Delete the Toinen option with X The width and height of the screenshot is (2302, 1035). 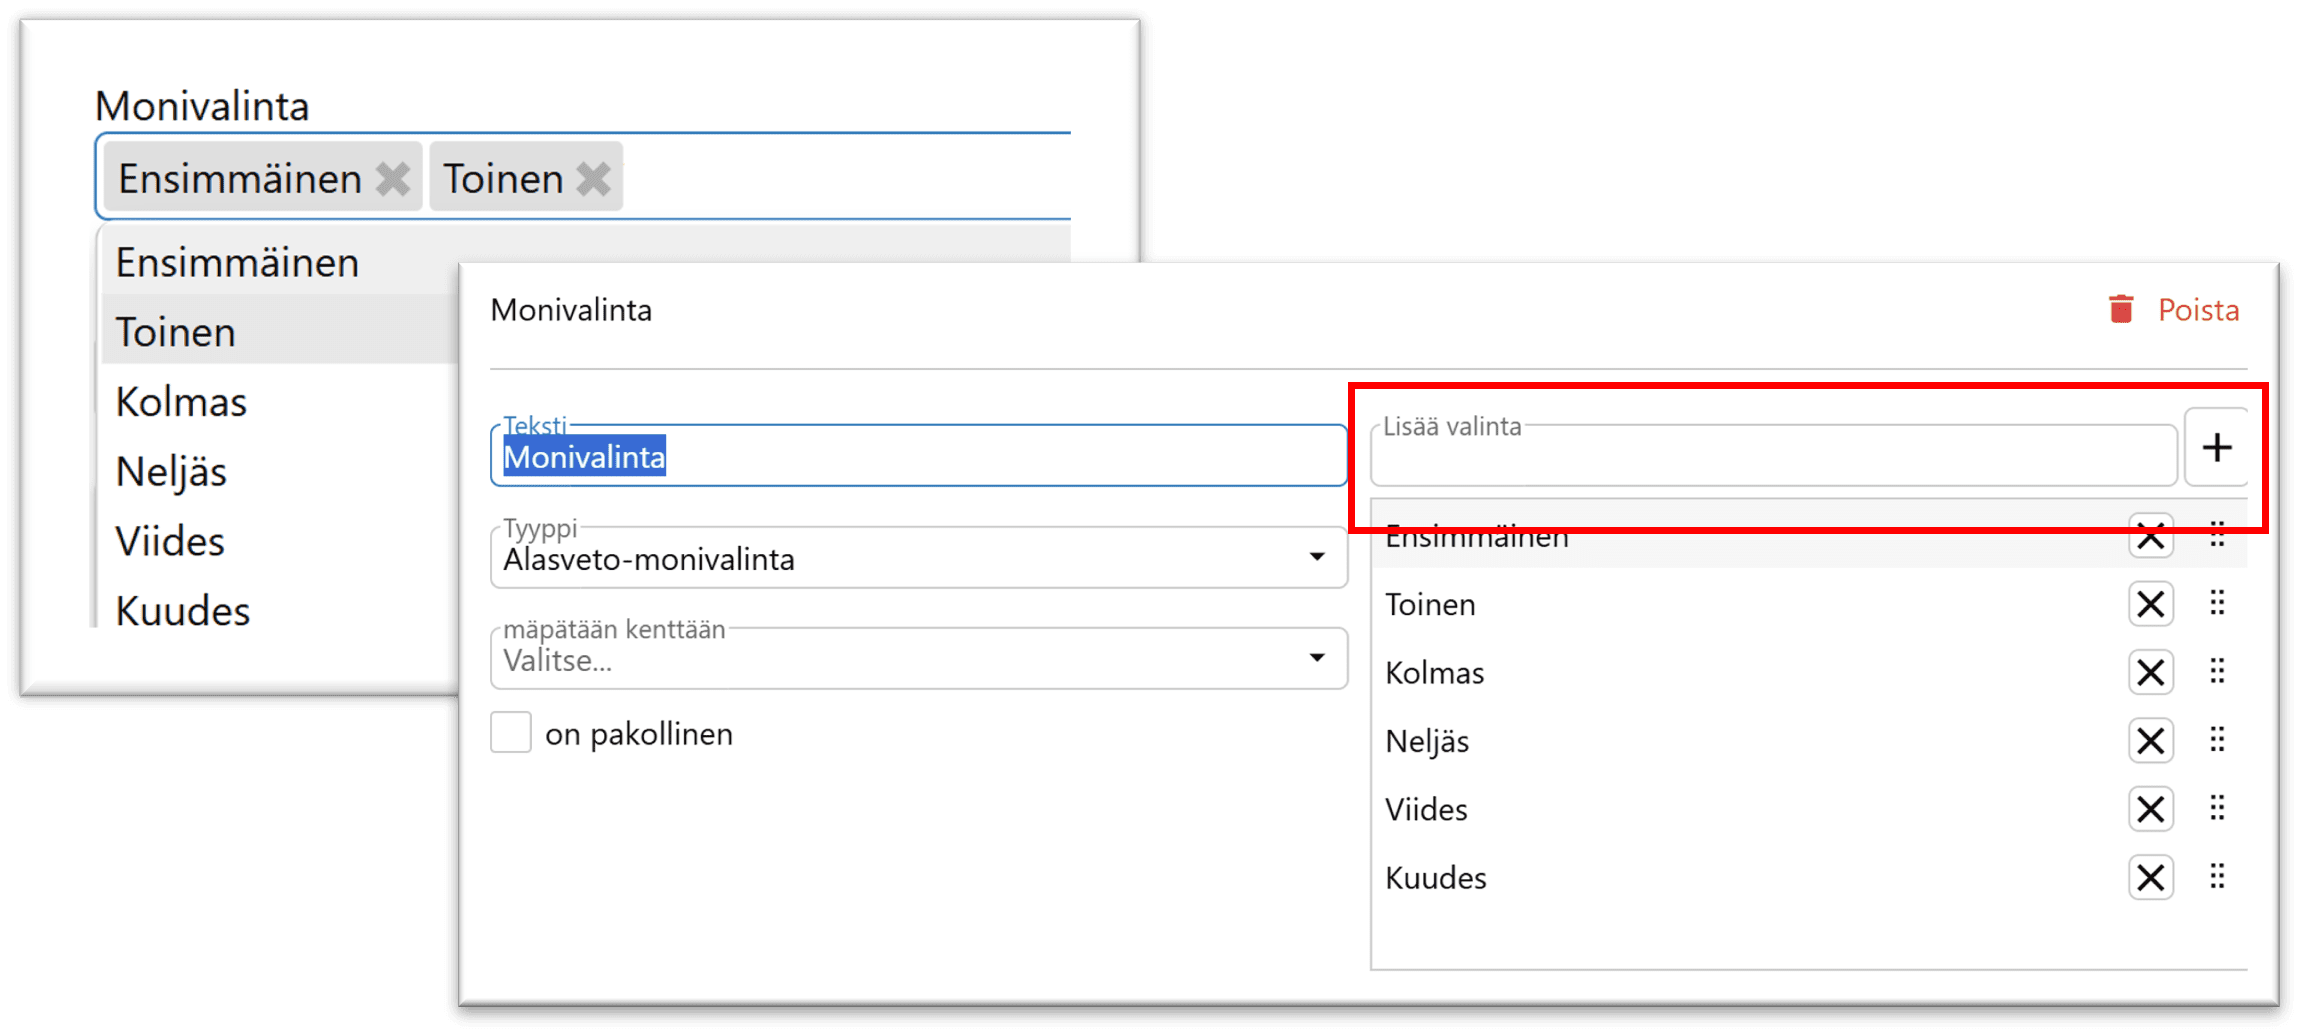tap(2150, 605)
